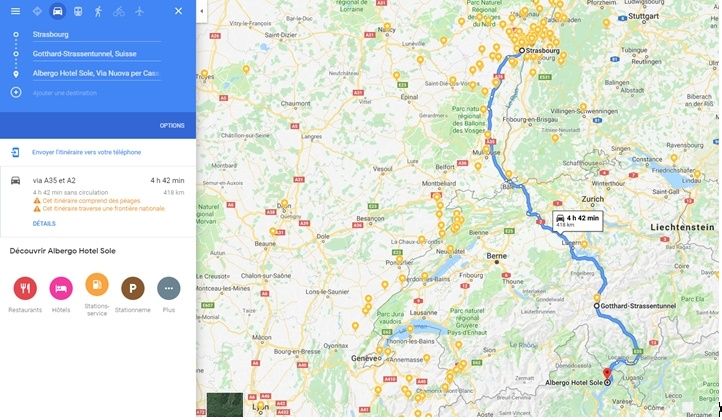The image size is (722, 420).
Task: Add a destination with plus icon
Action: coord(16,93)
